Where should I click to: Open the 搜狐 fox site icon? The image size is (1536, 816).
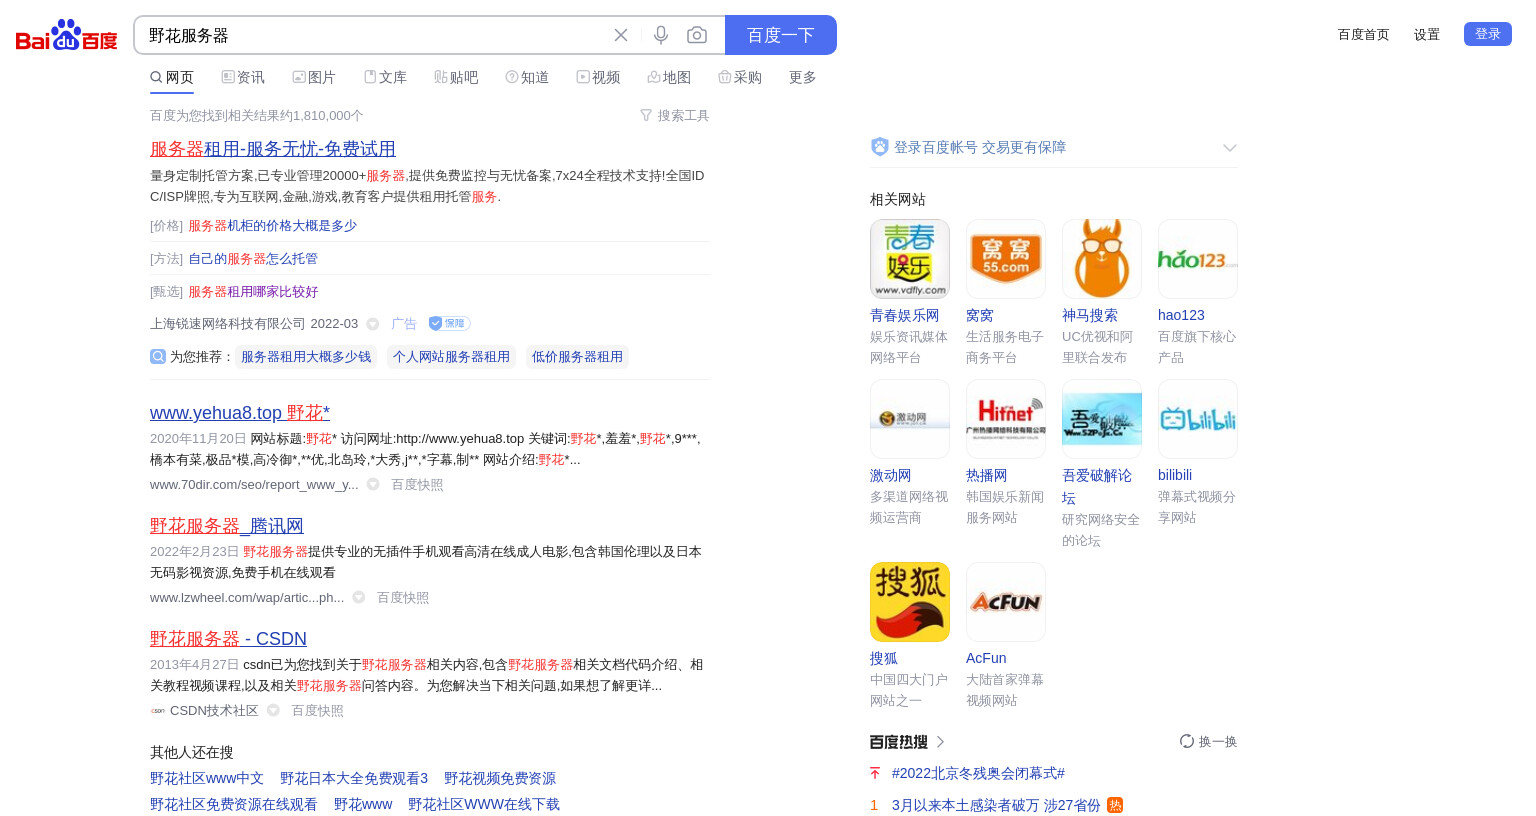tap(910, 602)
